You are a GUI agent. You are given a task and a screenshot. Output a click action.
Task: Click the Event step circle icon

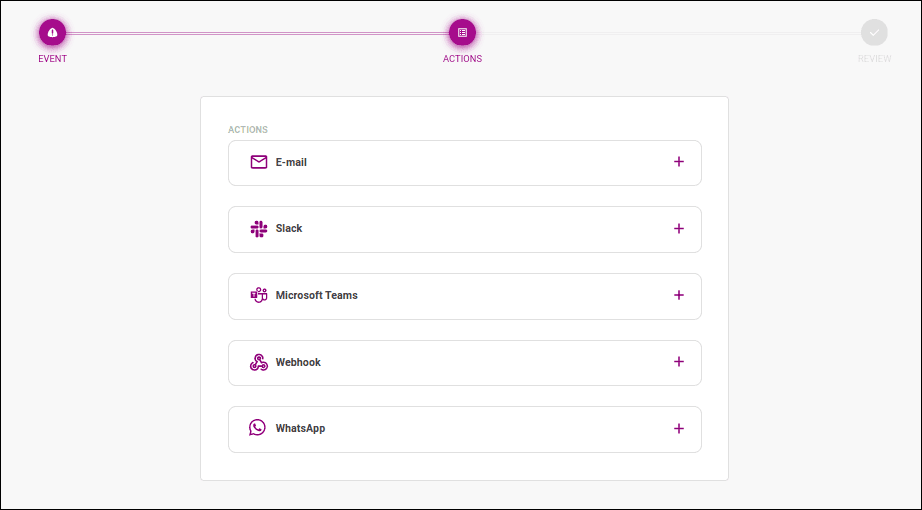coord(52,33)
